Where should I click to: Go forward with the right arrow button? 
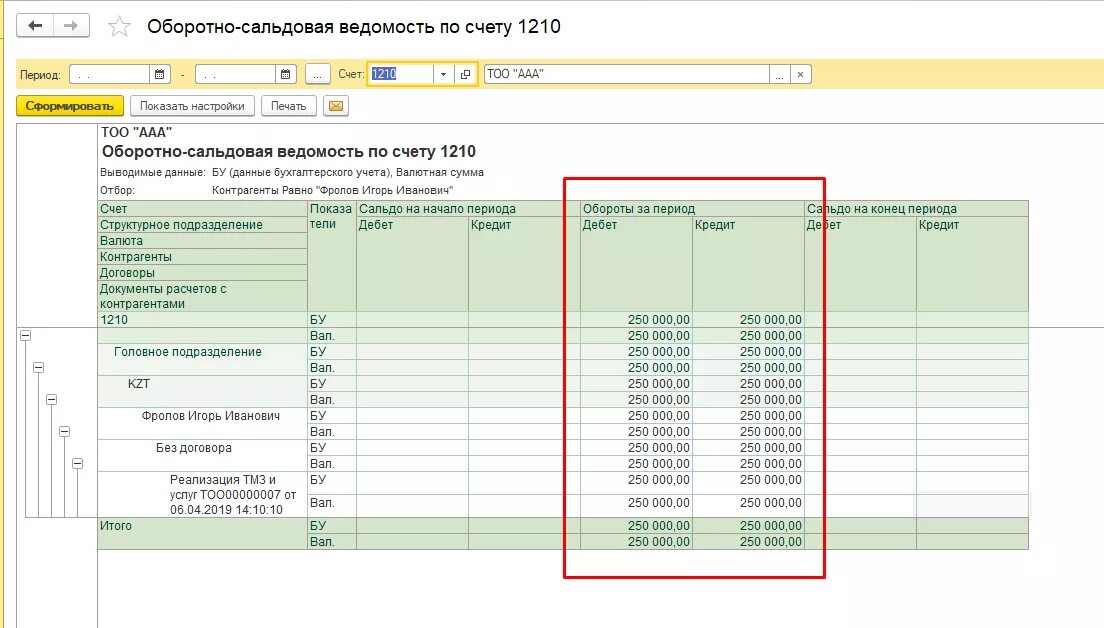(x=71, y=26)
